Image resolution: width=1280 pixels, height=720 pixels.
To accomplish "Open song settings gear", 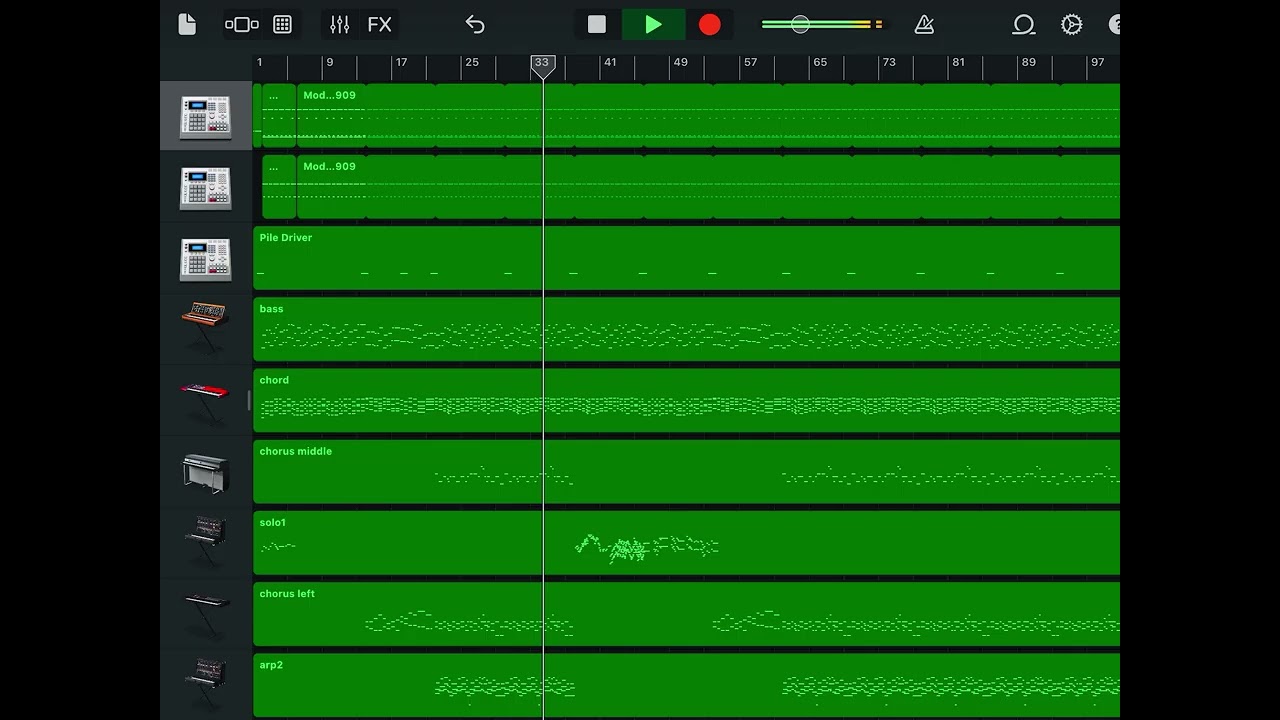I will (1071, 25).
